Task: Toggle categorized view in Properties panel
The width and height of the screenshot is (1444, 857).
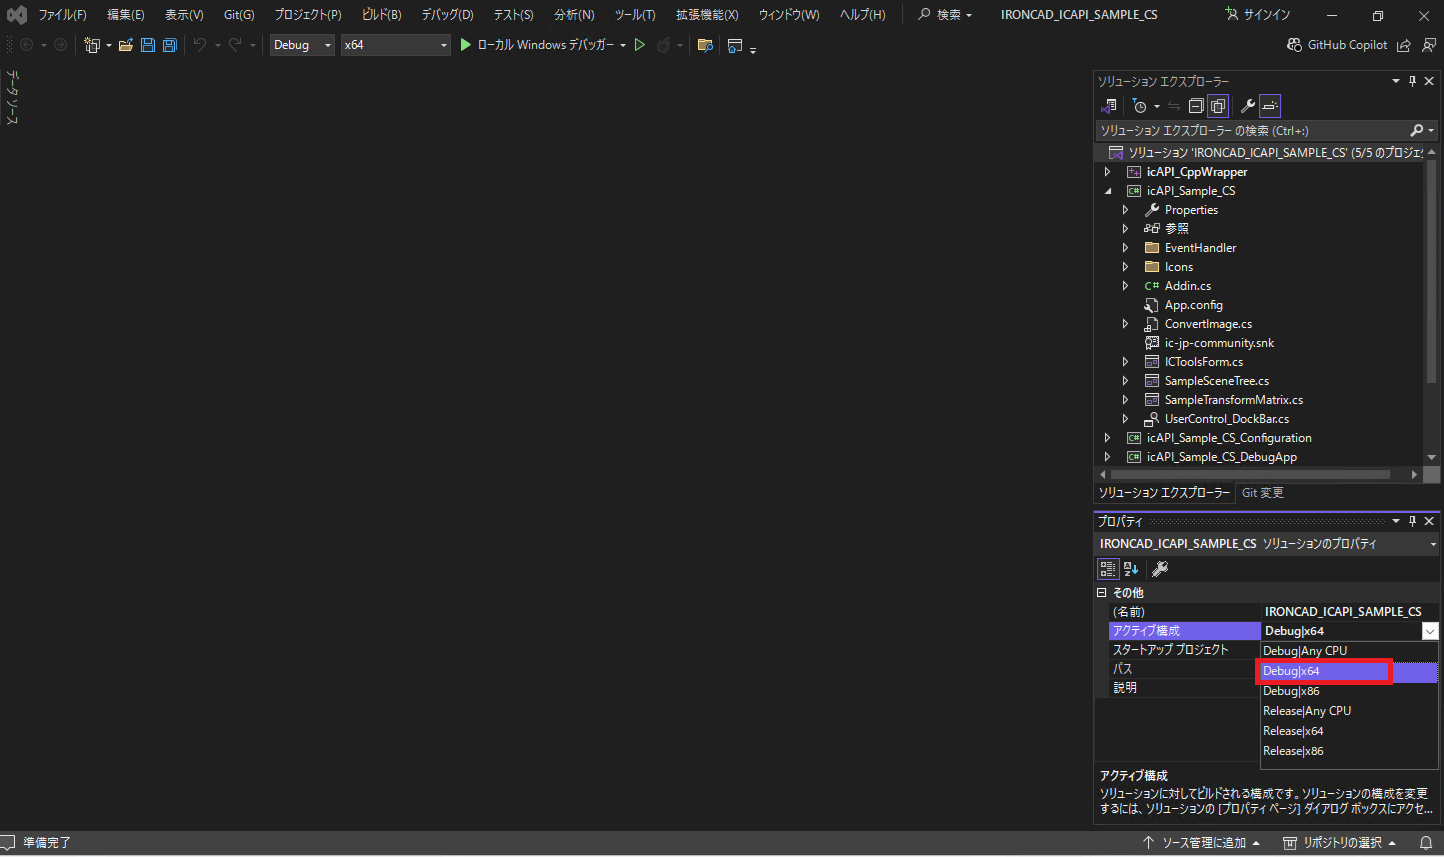Action: pos(1108,569)
